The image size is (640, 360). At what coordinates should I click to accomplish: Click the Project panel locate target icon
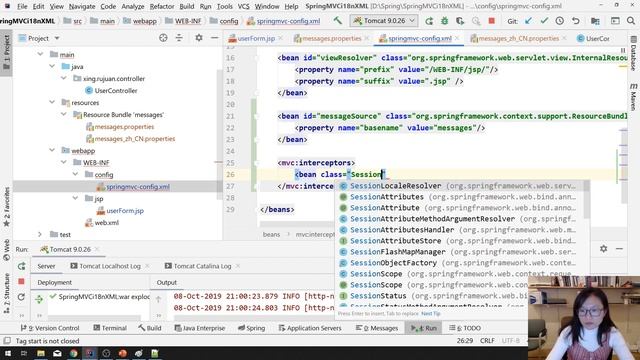pos(163,38)
